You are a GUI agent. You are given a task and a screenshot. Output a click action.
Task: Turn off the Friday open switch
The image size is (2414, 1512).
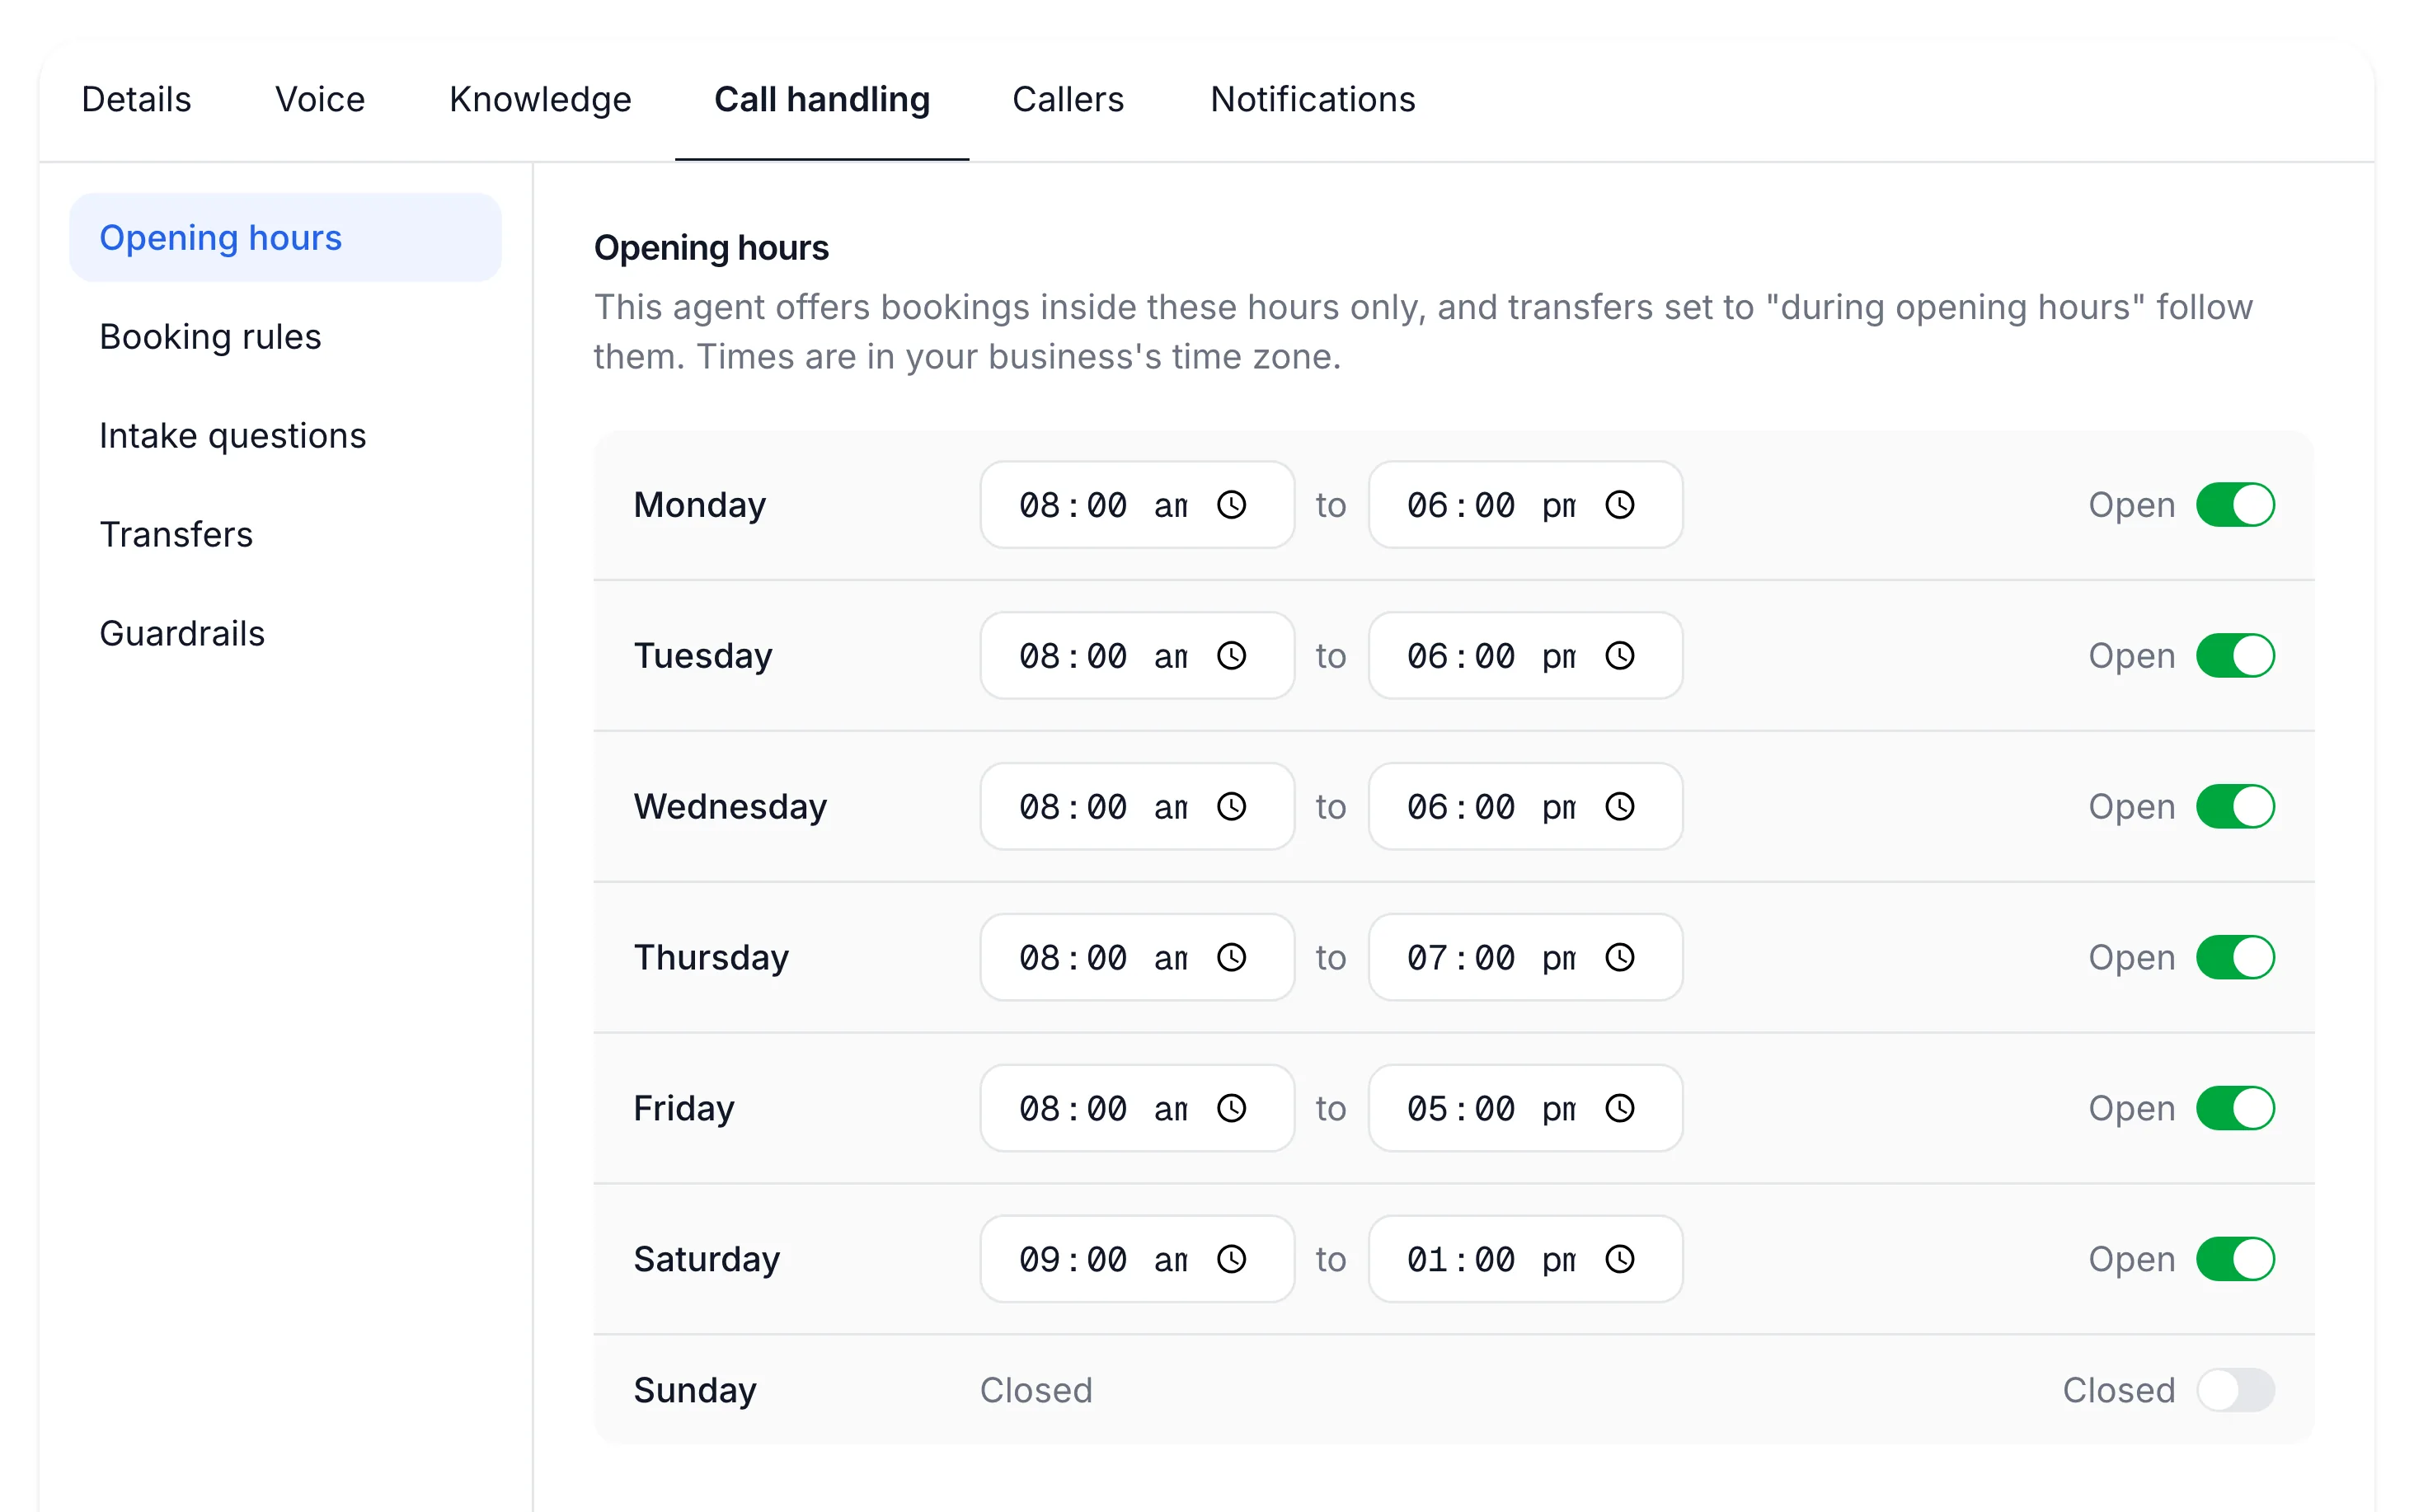point(2235,1108)
